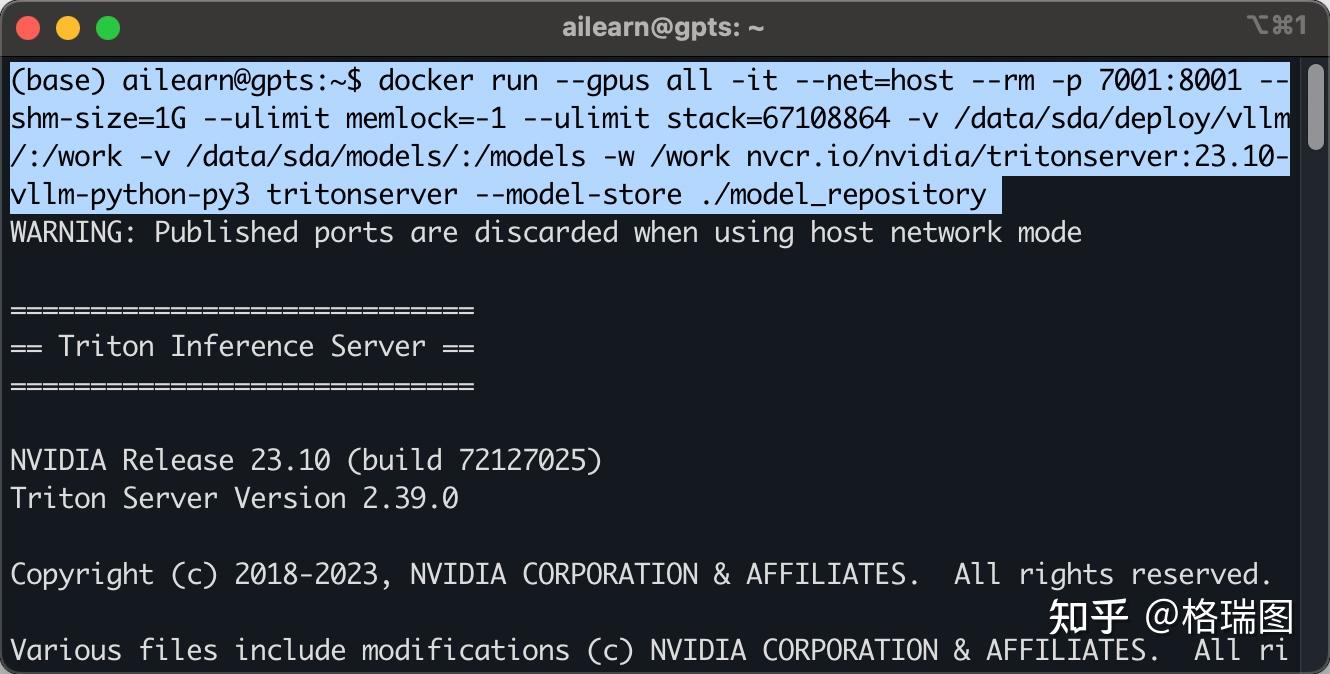Click the ⌥⌘1 window shortcut indicator
Screen dimensions: 1330x674
coord(1276,26)
